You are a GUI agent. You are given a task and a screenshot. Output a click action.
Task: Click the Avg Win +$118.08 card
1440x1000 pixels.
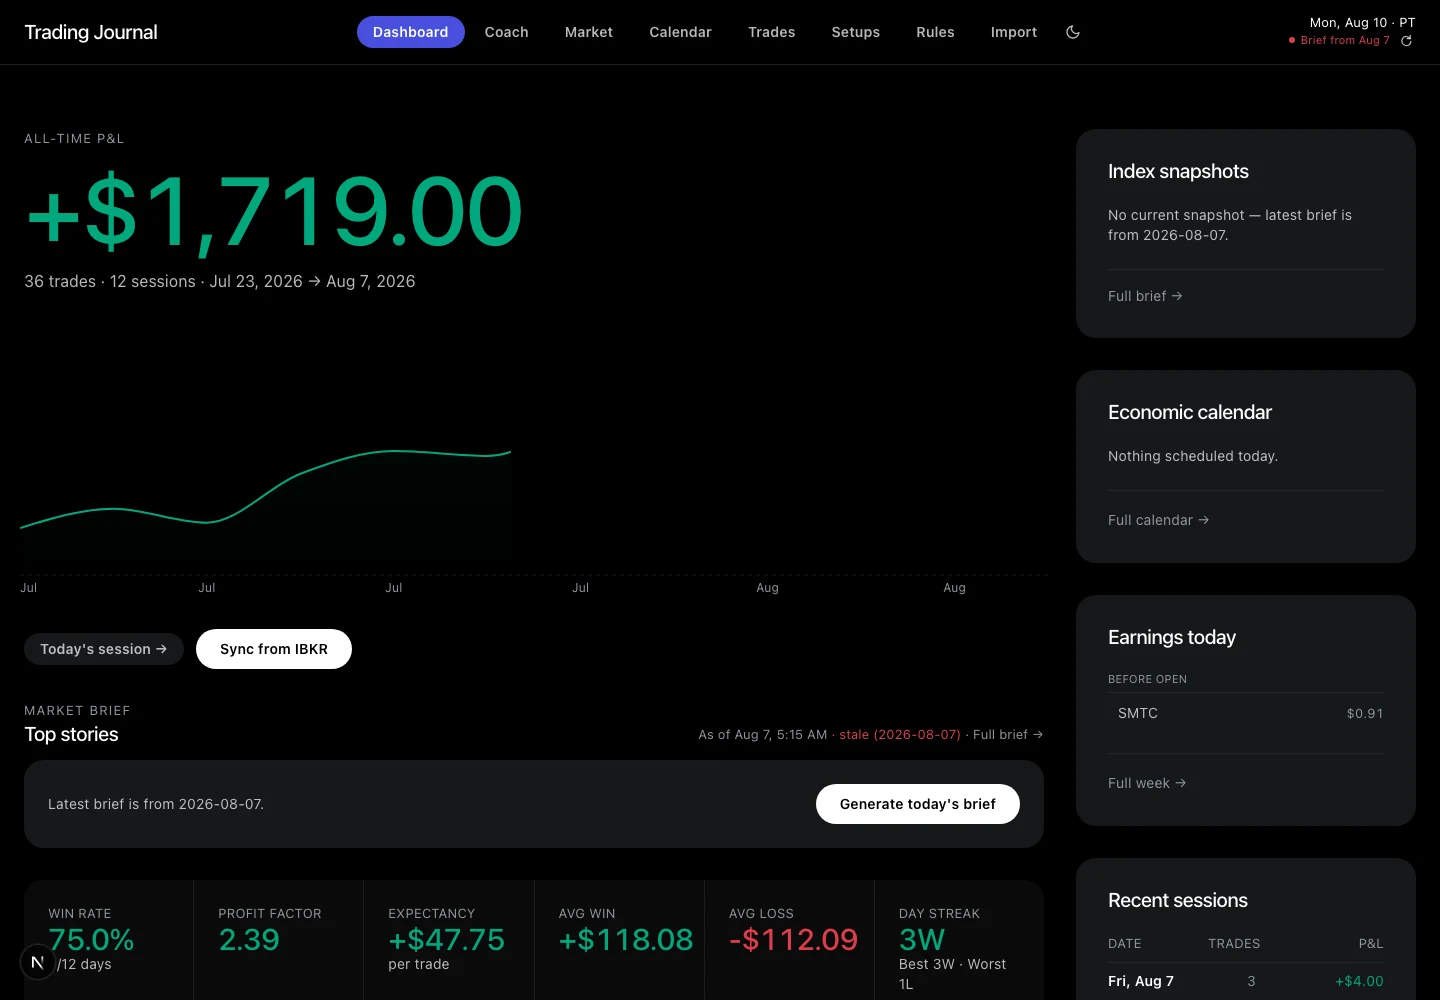619,940
